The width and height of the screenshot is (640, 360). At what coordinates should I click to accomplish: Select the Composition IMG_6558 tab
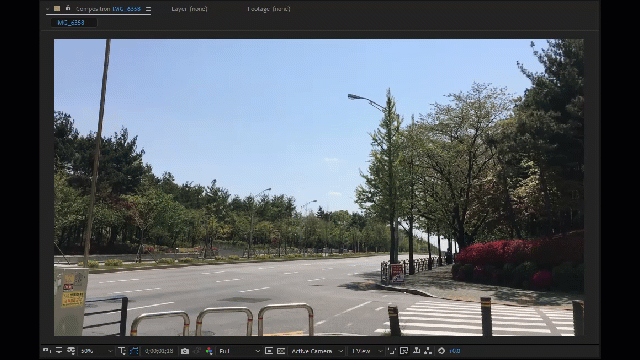click(108, 9)
